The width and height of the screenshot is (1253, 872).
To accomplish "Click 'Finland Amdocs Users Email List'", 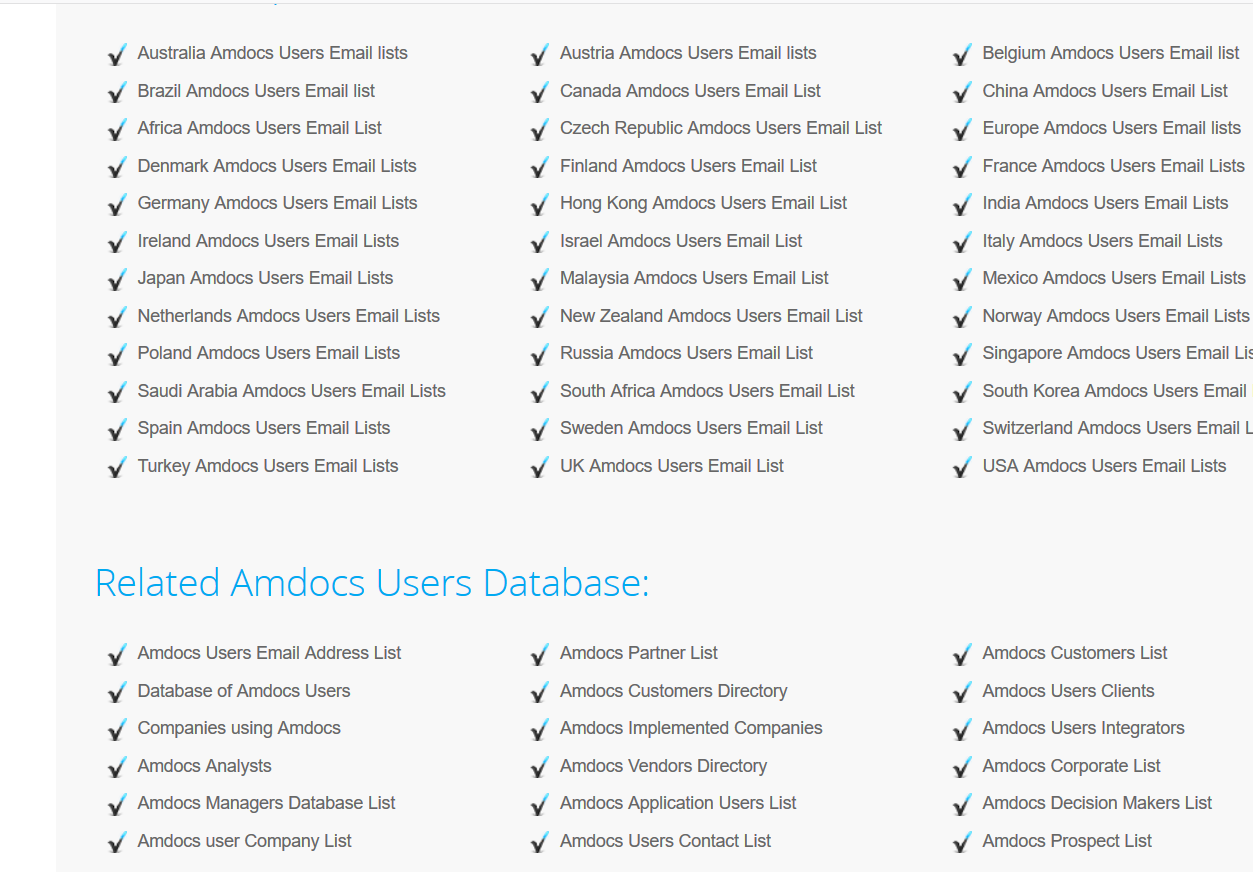I will [688, 166].
